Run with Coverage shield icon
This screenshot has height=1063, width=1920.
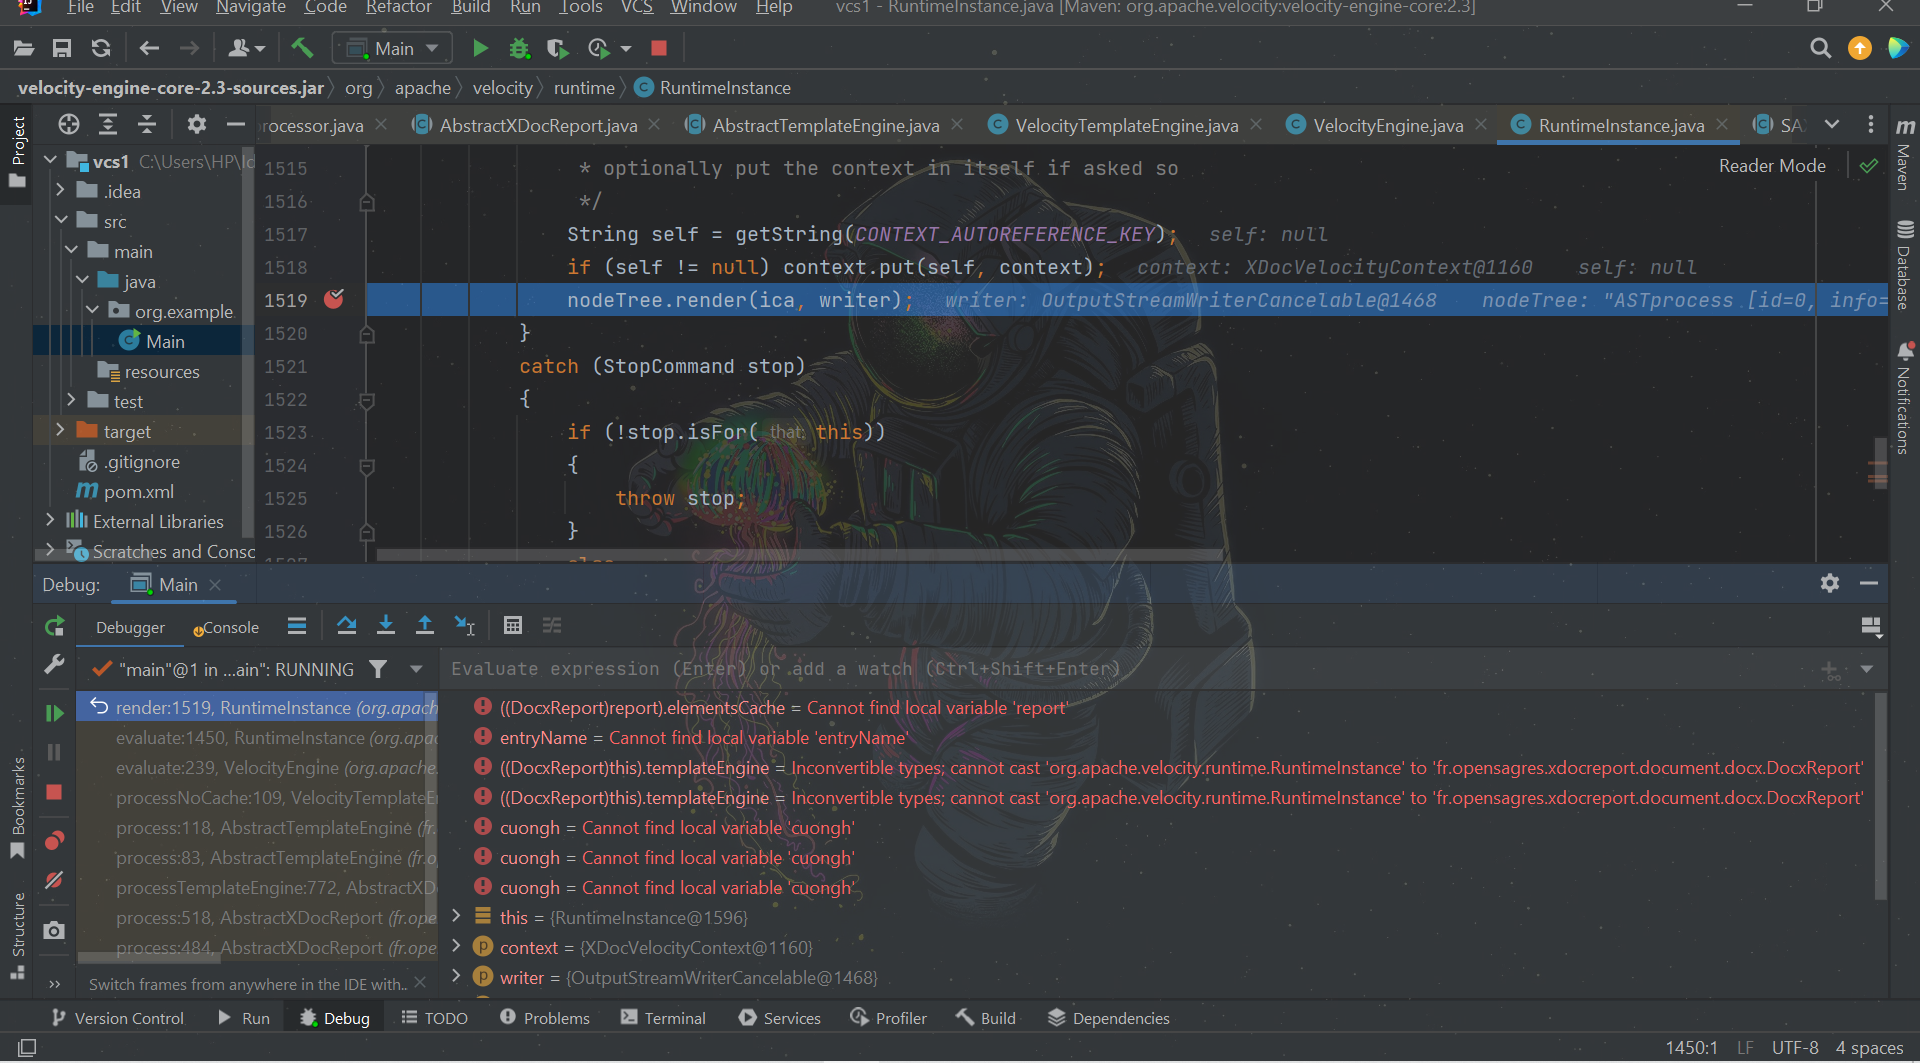[x=557, y=48]
